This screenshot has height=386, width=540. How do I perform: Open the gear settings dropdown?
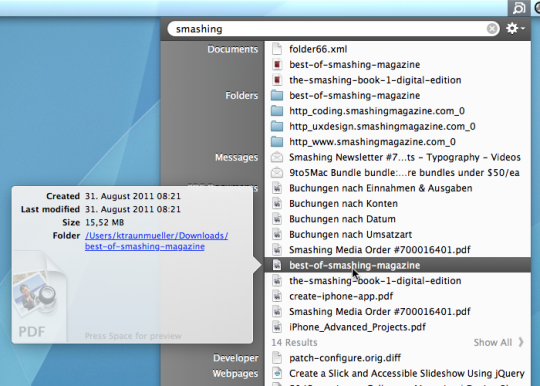515,28
